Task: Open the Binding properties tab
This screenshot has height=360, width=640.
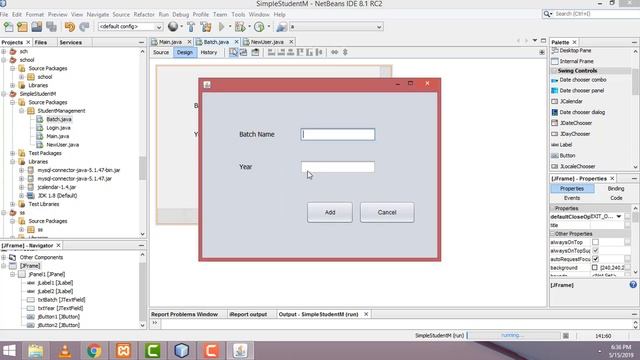Action: click(616, 189)
